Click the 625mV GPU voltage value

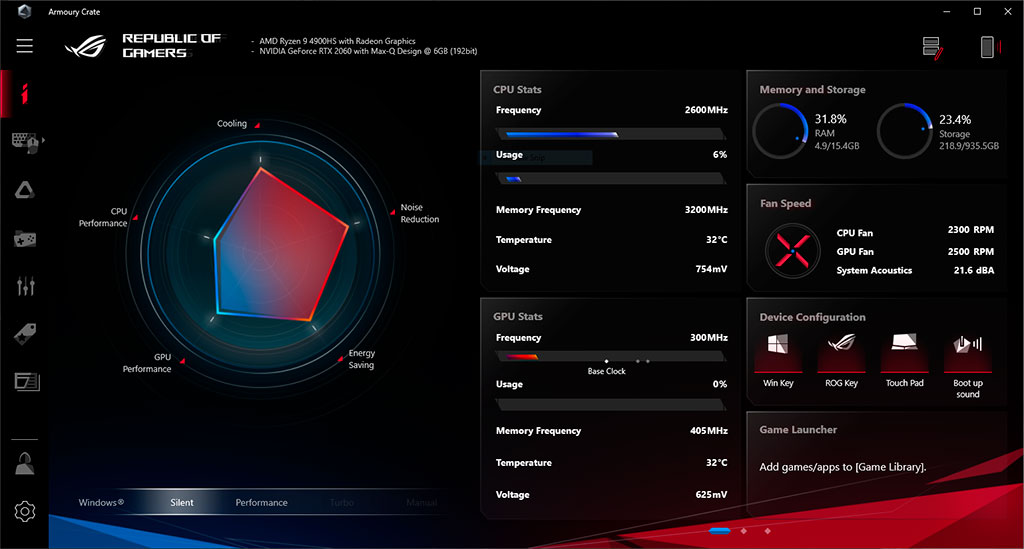pyautogui.click(x=711, y=495)
